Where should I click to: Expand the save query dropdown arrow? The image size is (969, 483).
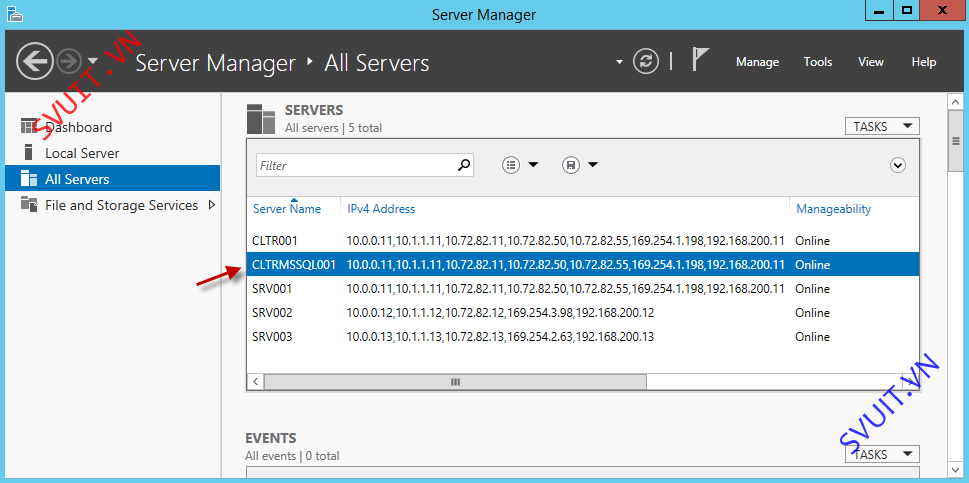(x=593, y=165)
